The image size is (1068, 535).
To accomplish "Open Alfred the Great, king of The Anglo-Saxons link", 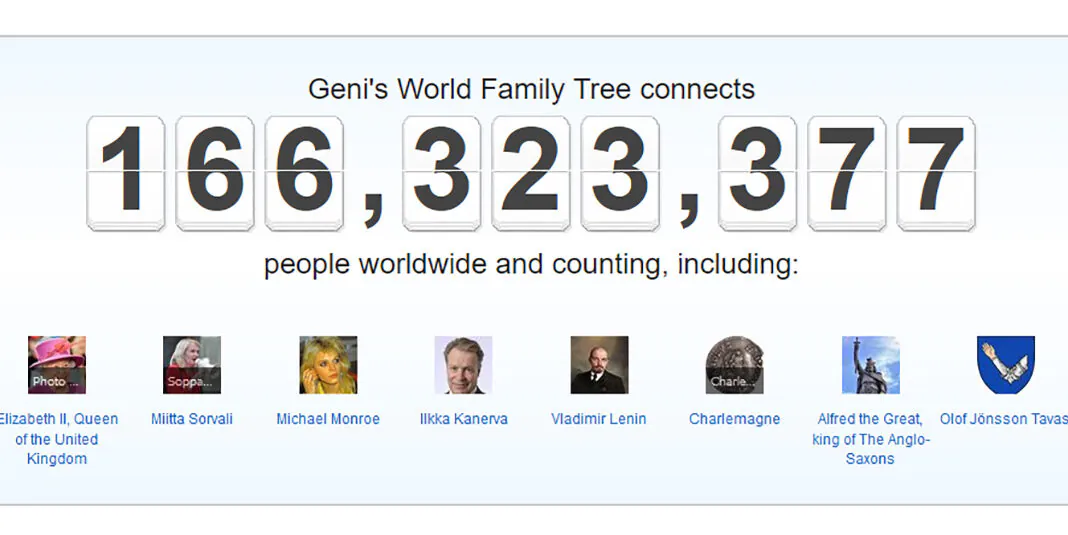I will [x=870, y=439].
